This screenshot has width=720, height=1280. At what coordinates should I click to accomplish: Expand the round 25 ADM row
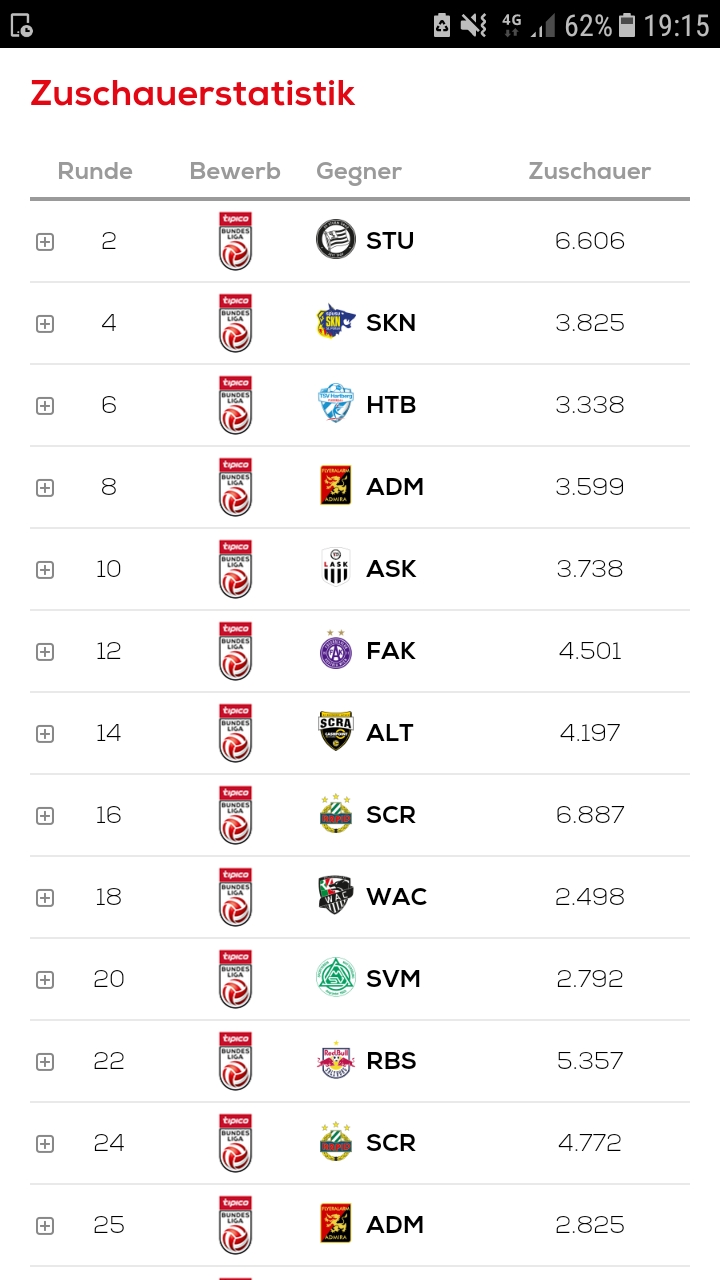pos(45,1226)
